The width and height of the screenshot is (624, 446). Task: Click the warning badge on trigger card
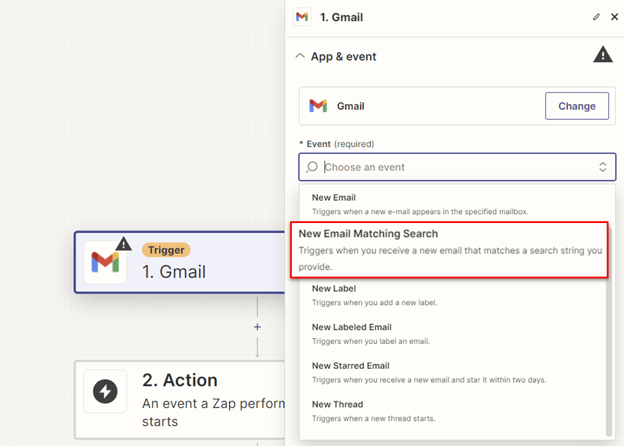[123, 243]
